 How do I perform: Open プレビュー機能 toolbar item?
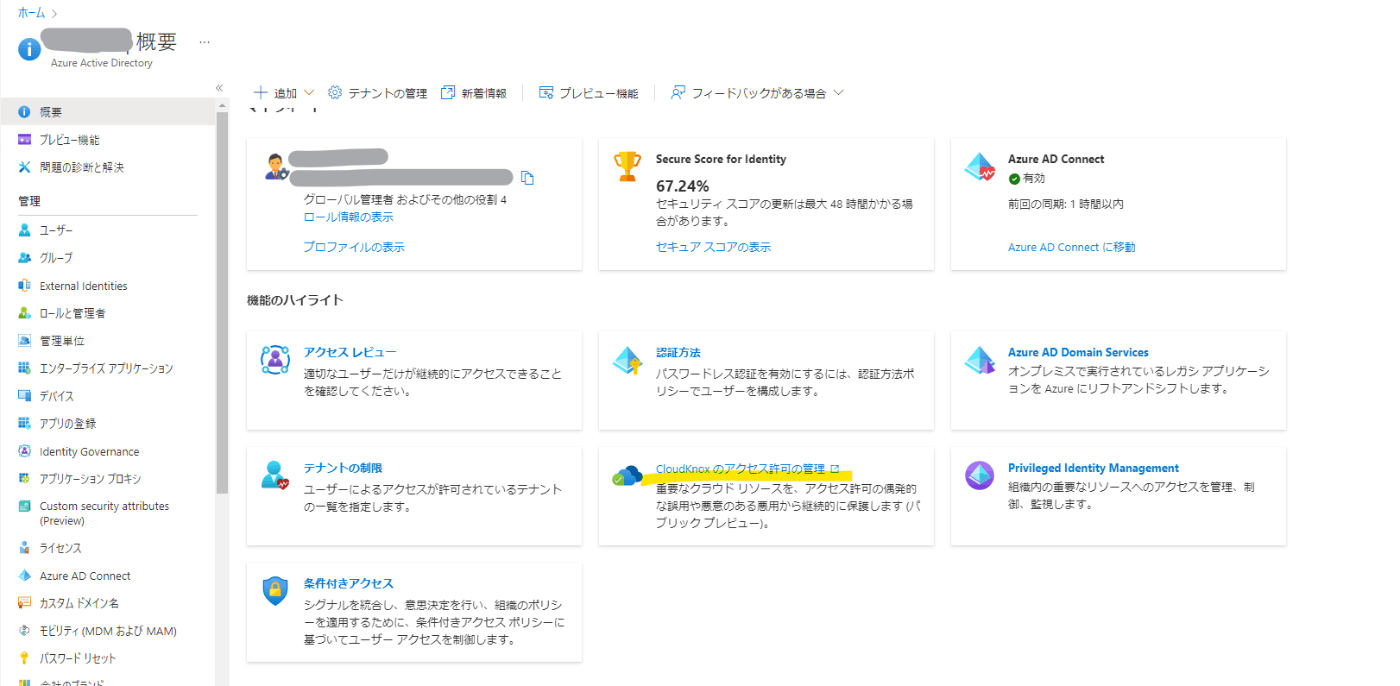point(588,93)
